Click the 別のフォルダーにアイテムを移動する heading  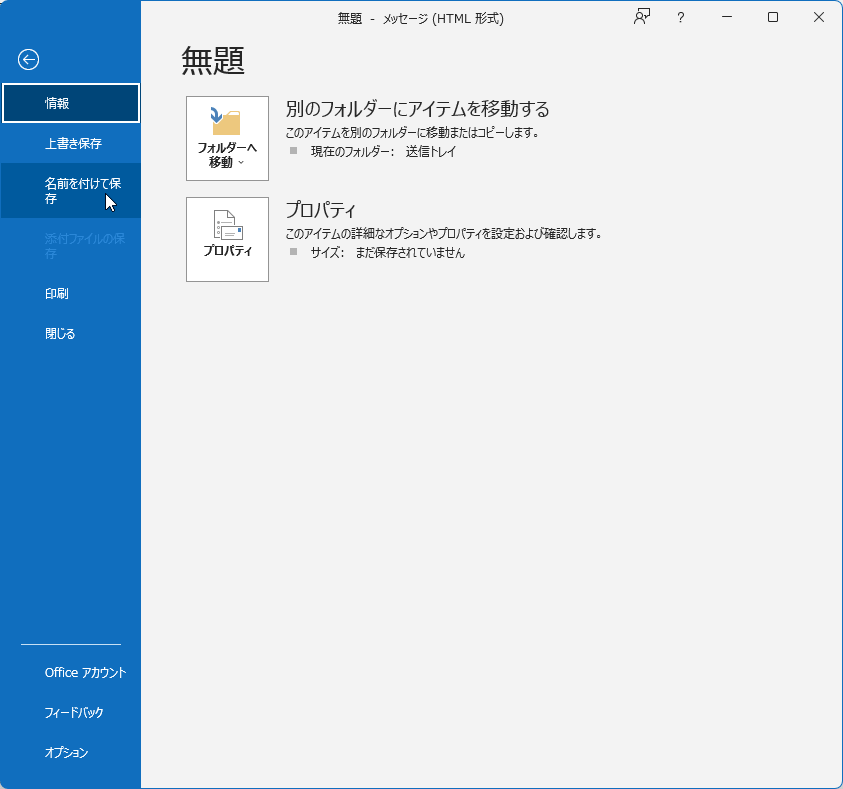point(417,109)
